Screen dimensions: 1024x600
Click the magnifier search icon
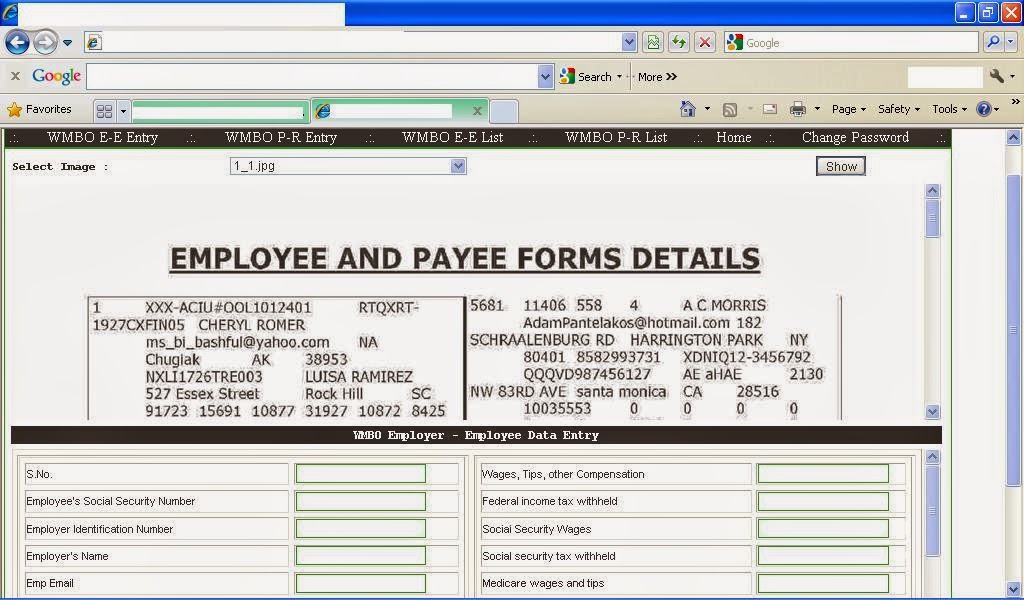tap(993, 42)
